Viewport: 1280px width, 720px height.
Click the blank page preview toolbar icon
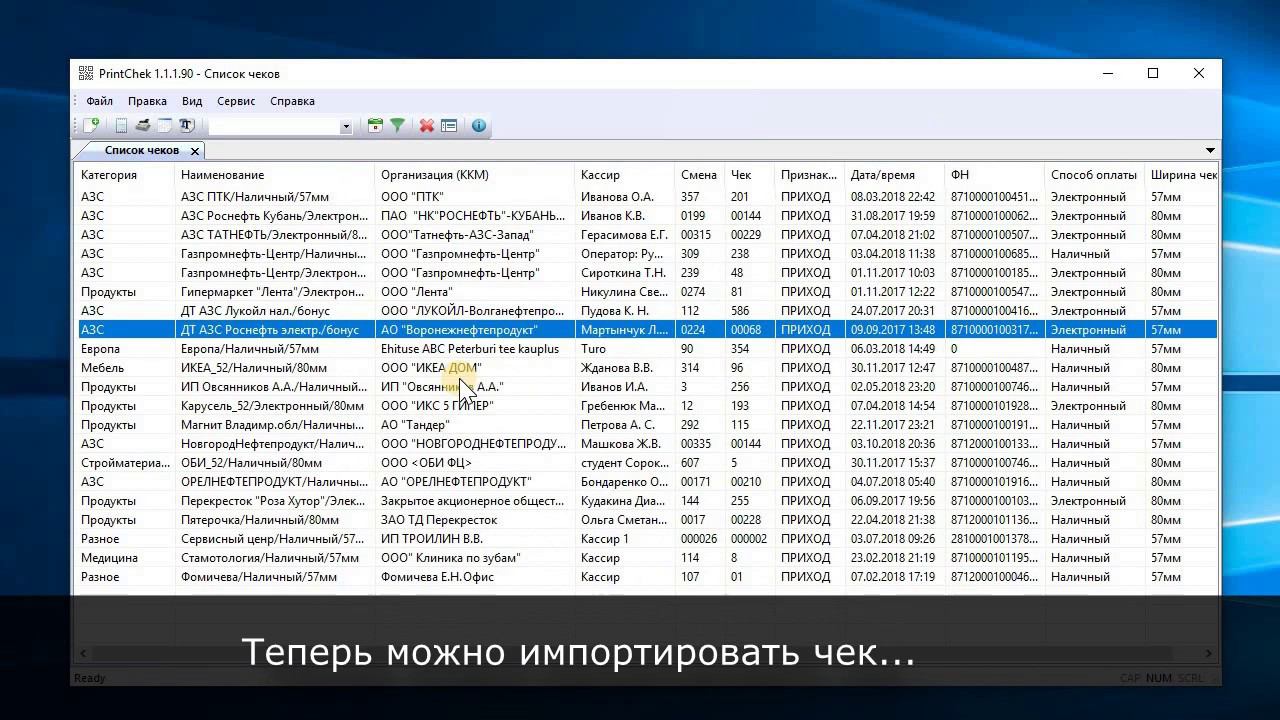[x=165, y=126]
